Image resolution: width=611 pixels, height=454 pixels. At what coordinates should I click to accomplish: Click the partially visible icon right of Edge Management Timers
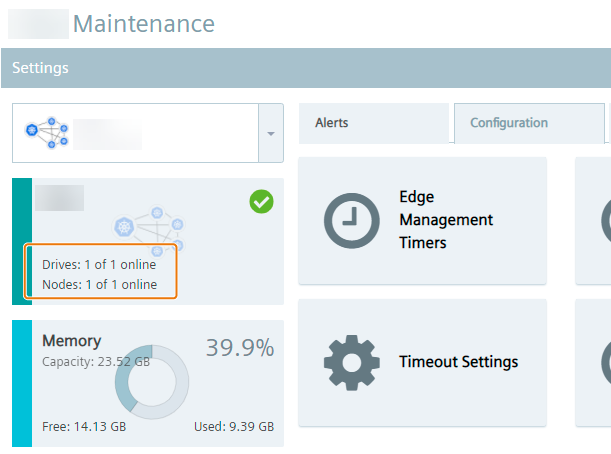click(605, 220)
